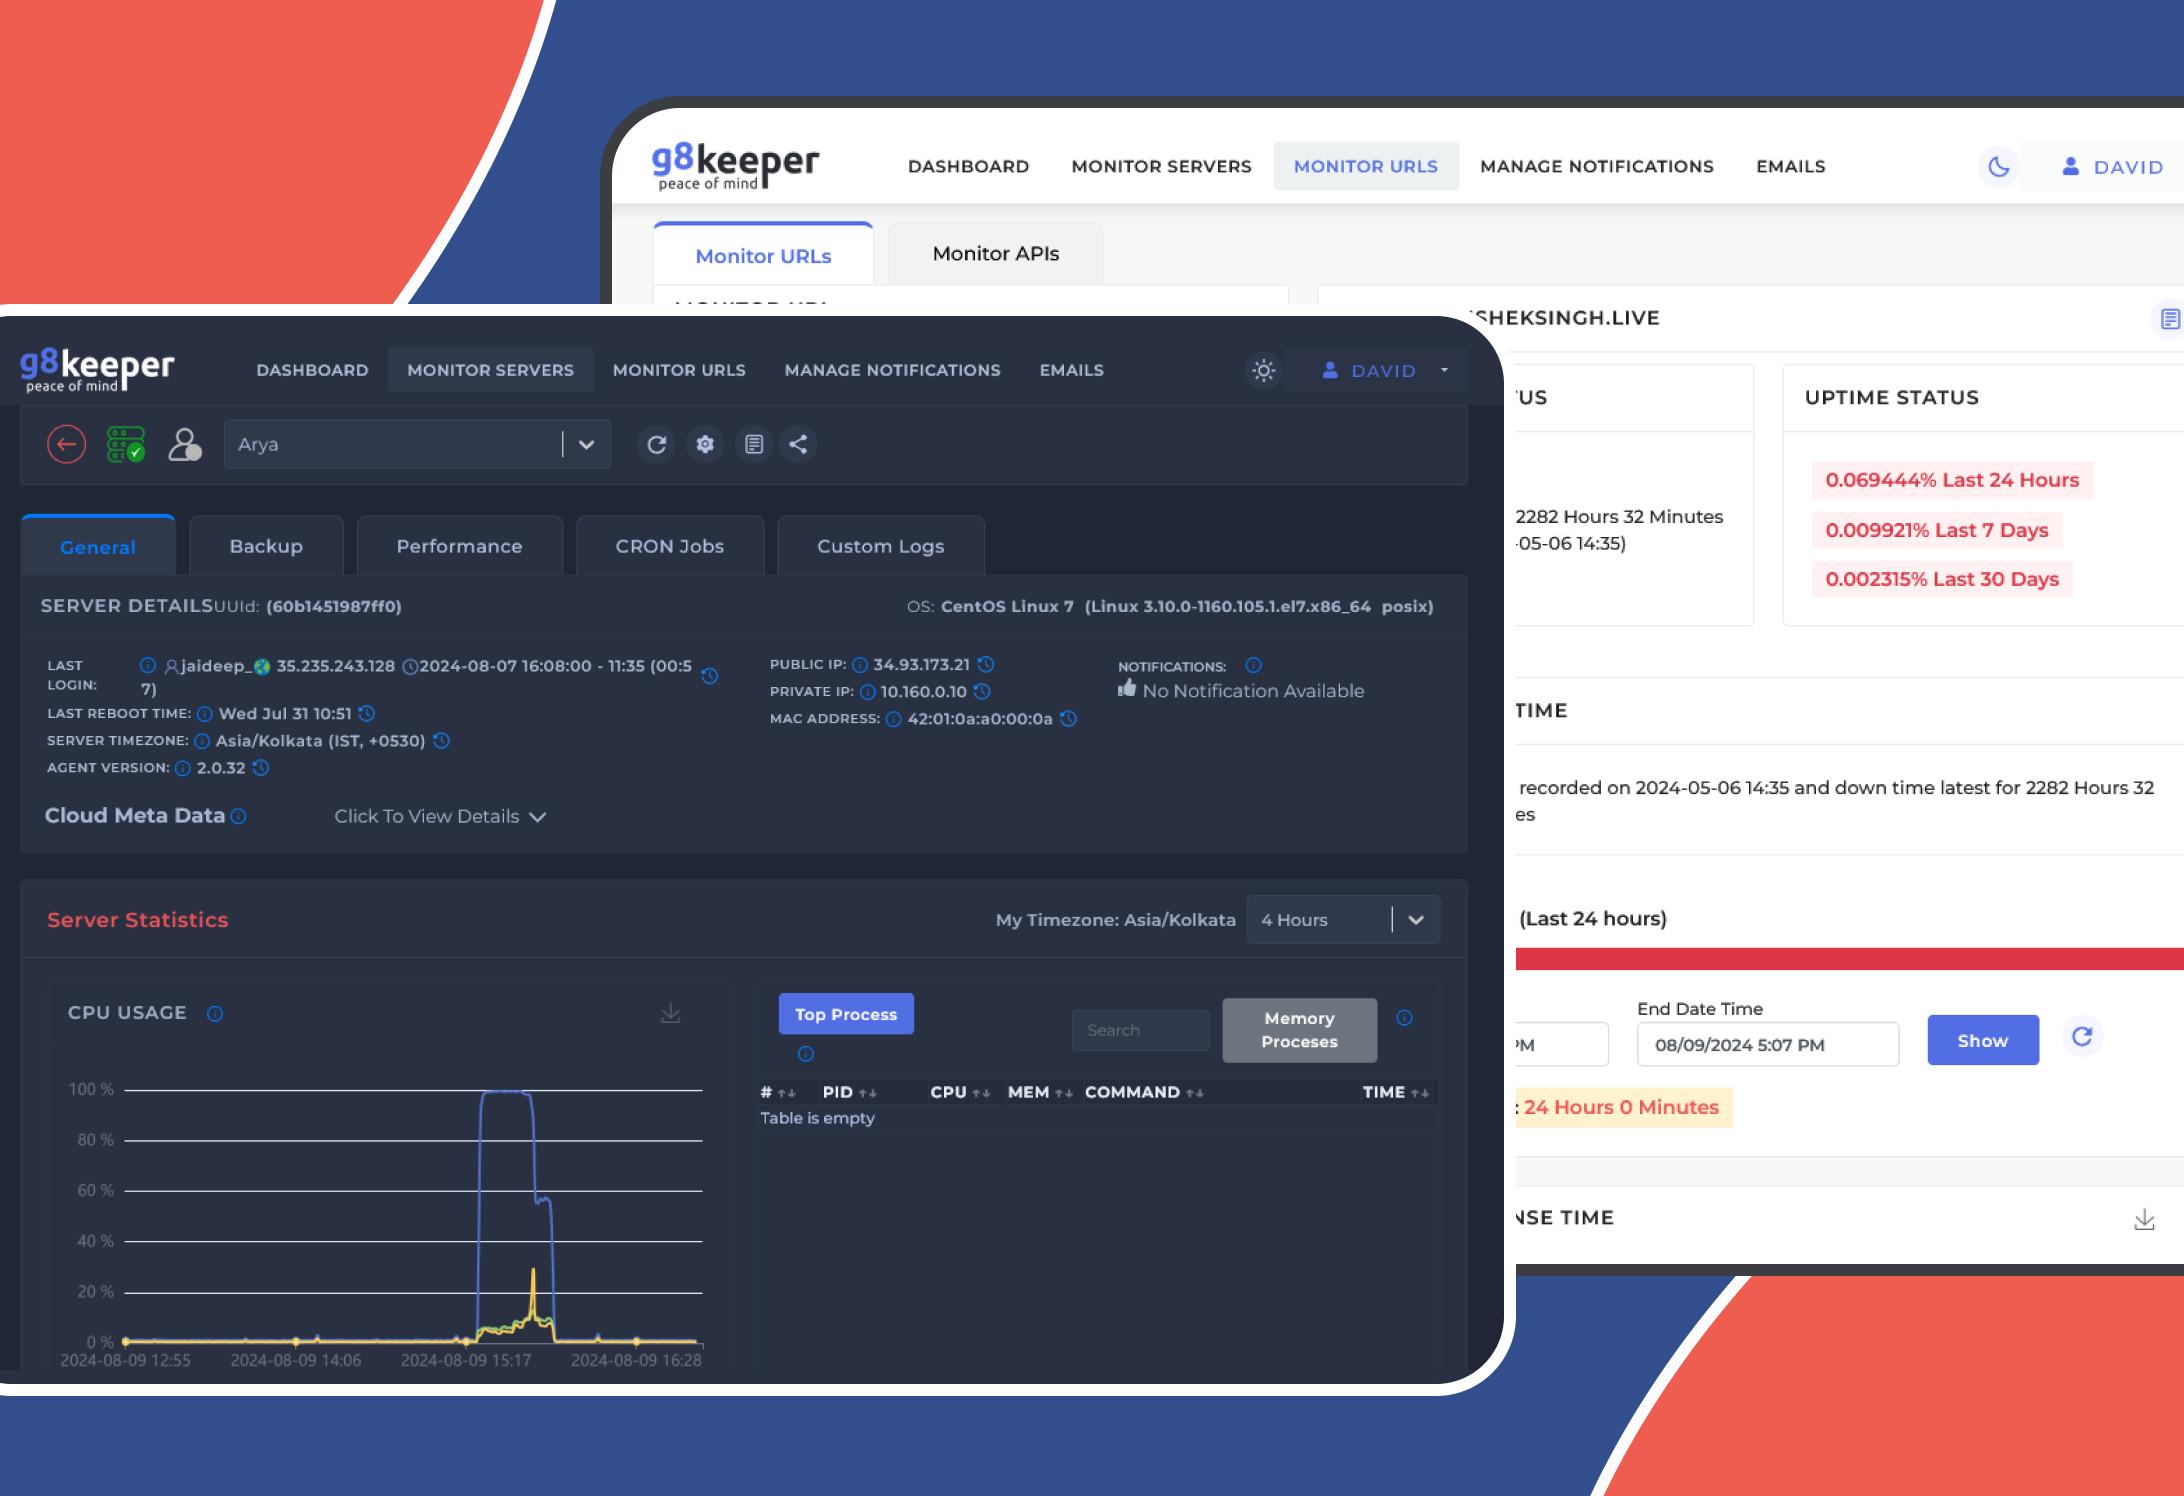Click the process Search field
Screen dimensions: 2184x1496
tap(1140, 1030)
